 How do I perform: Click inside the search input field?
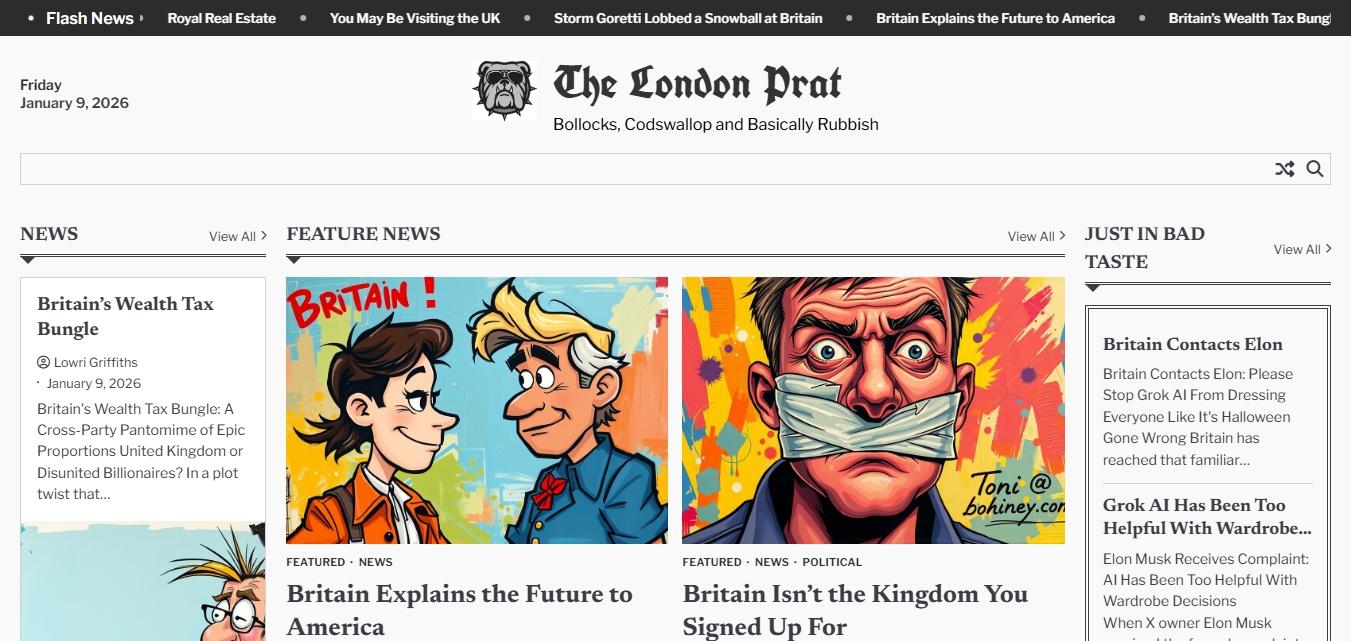click(x=645, y=169)
